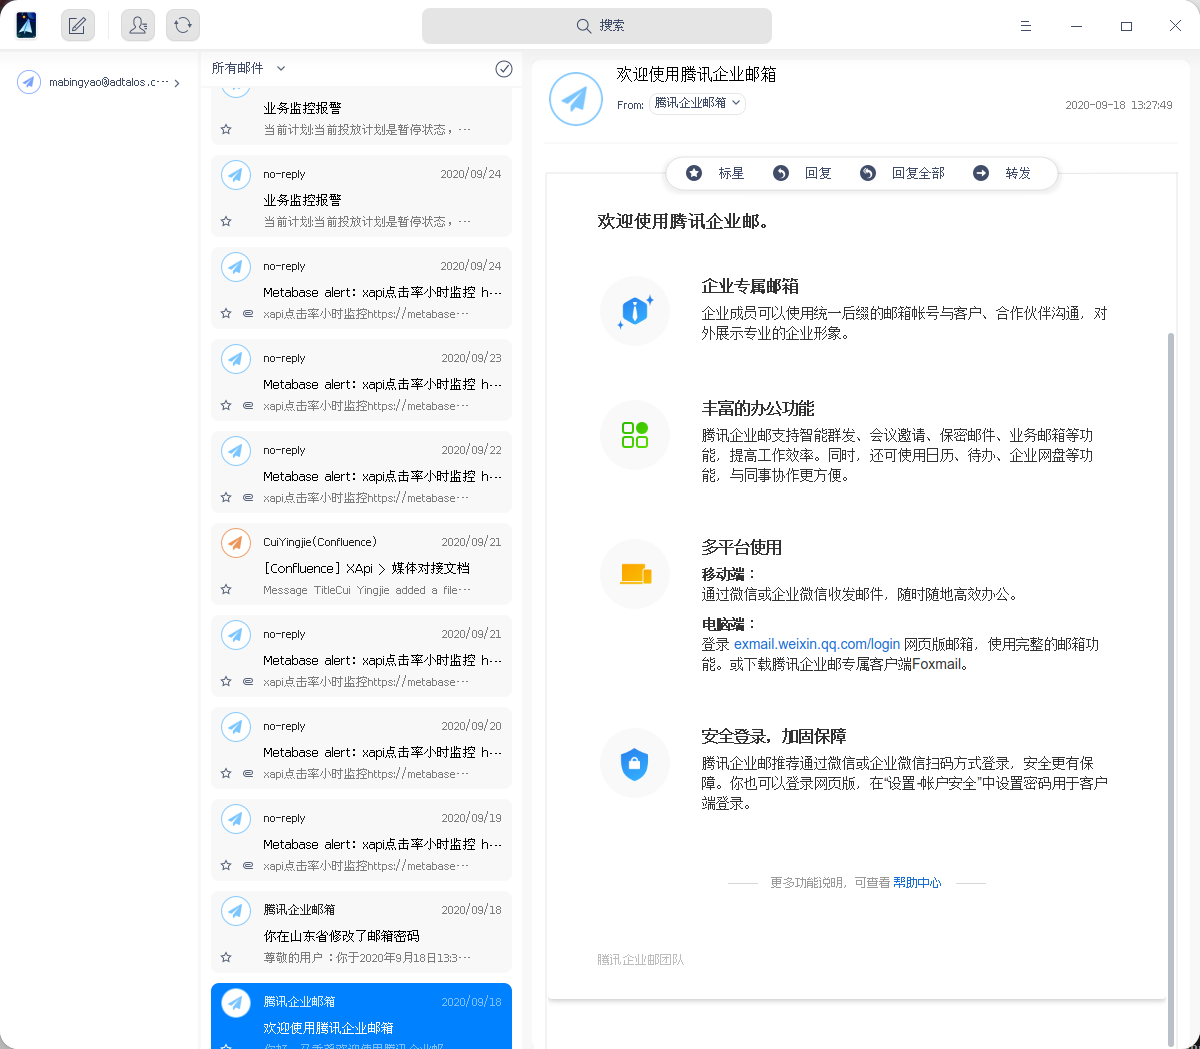Star the 2020/09/24 业务监控报警 message
The image size is (1200, 1049).
coord(226,221)
